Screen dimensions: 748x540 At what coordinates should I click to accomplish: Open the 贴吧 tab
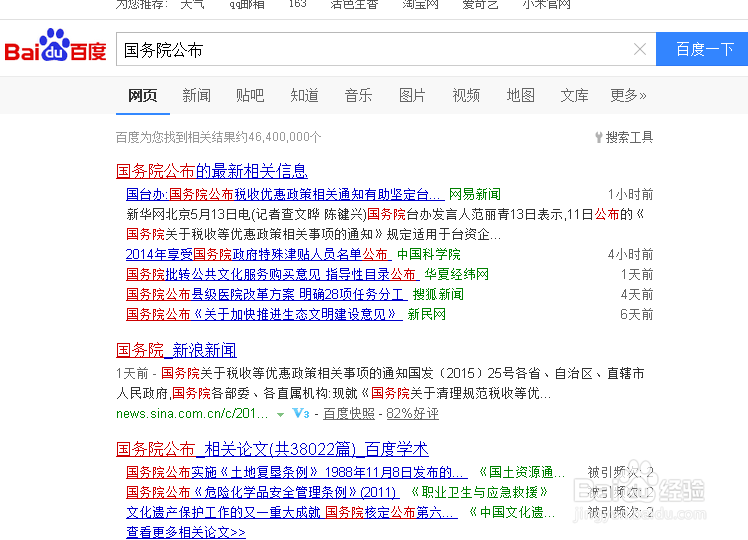tap(250, 95)
